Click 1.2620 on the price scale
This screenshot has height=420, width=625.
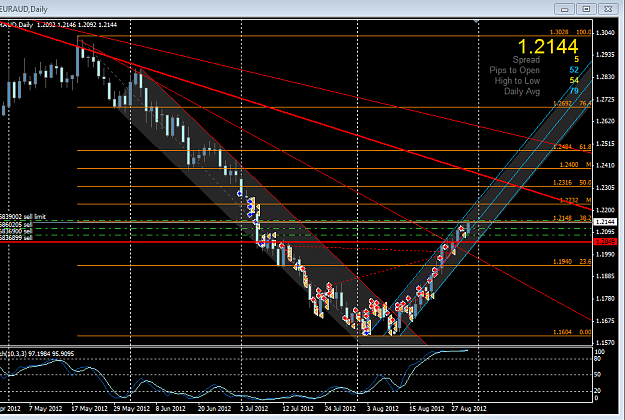(x=605, y=121)
